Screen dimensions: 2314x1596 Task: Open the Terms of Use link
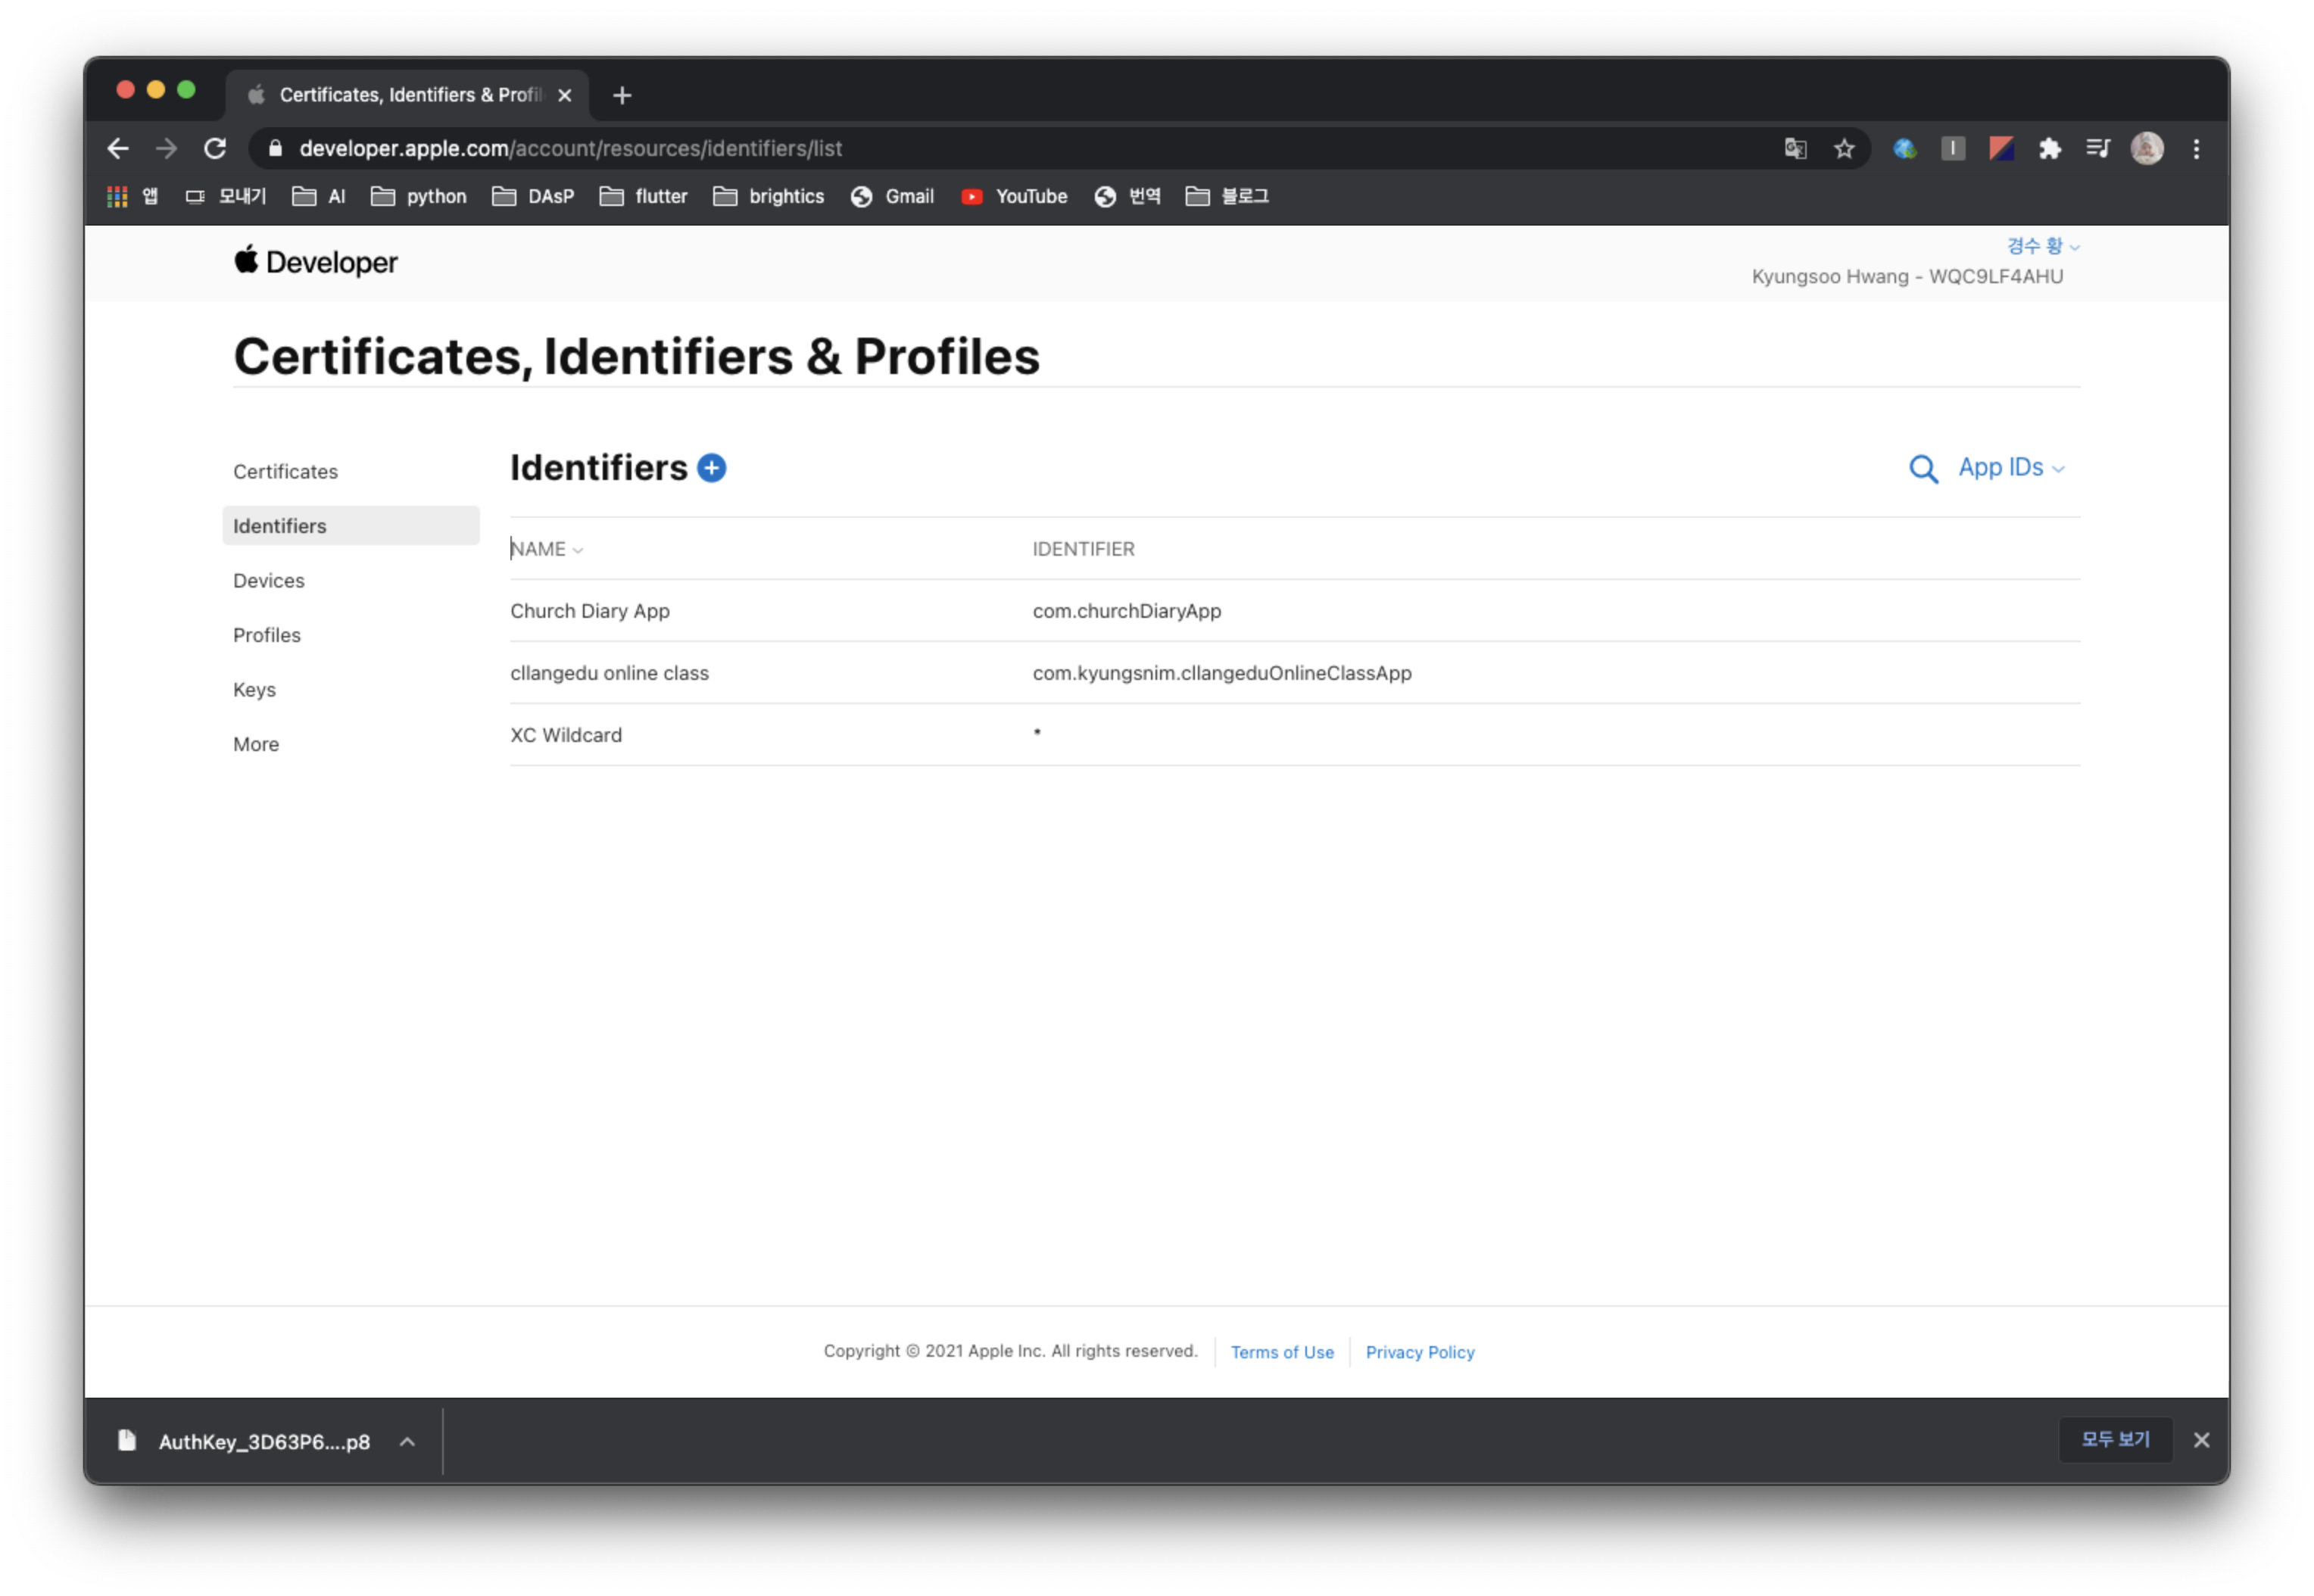(1281, 1352)
